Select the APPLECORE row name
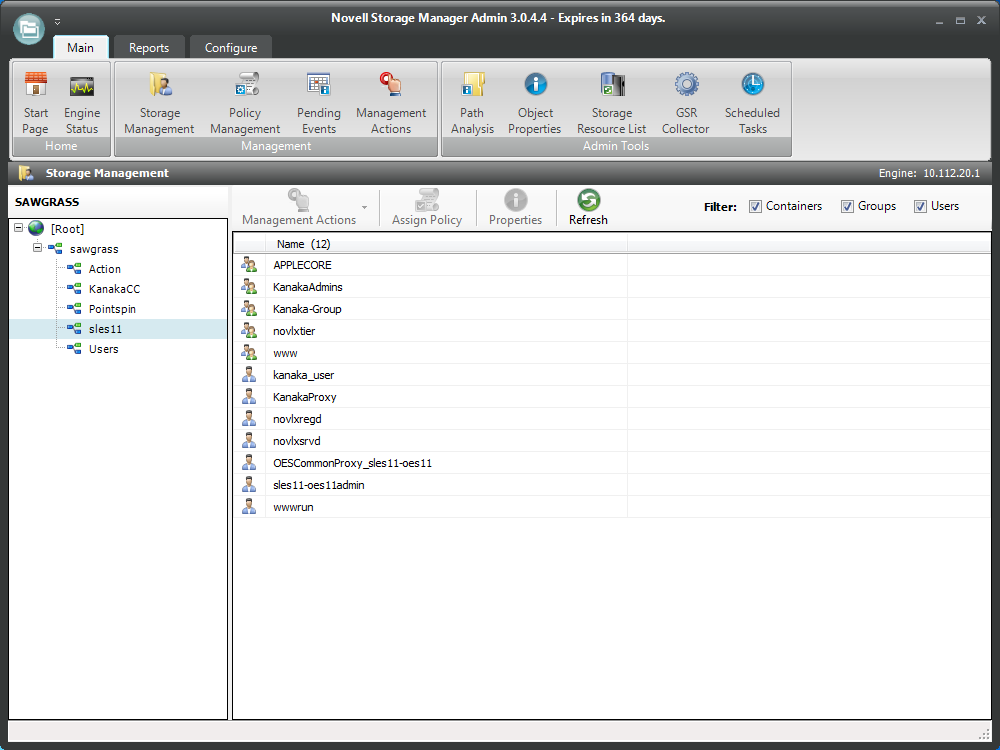Viewport: 1000px width, 750px height. [302, 265]
